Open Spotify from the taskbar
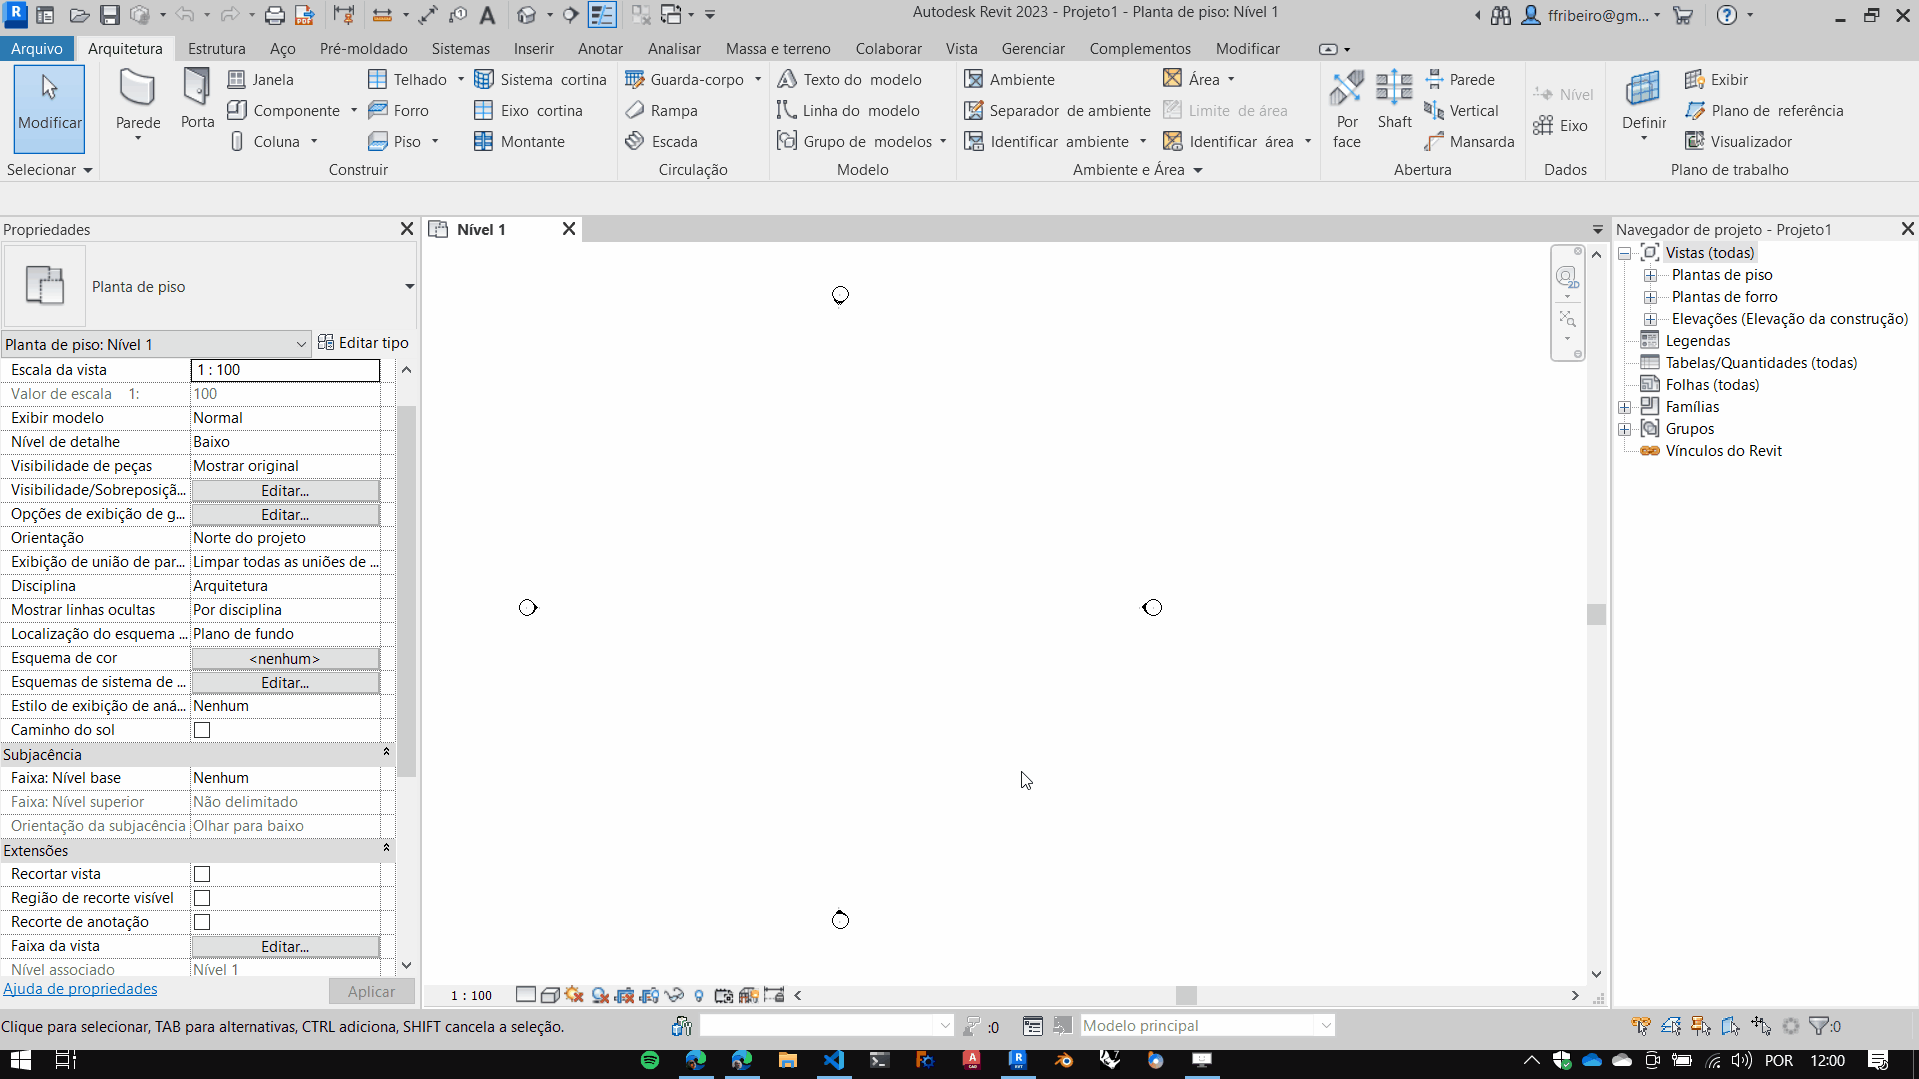 tap(650, 1060)
